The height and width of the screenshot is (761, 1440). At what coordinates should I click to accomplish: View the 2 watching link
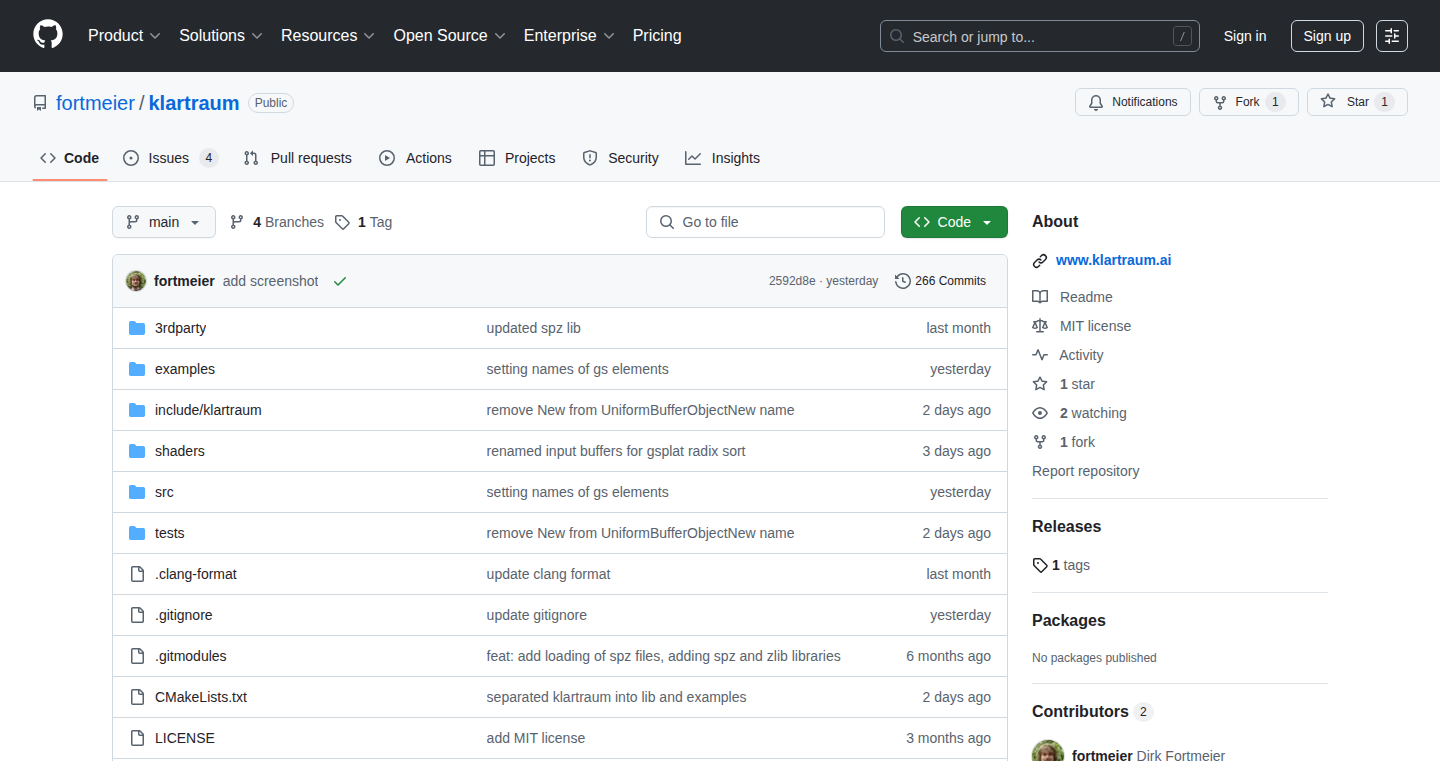pyautogui.click(x=1080, y=413)
